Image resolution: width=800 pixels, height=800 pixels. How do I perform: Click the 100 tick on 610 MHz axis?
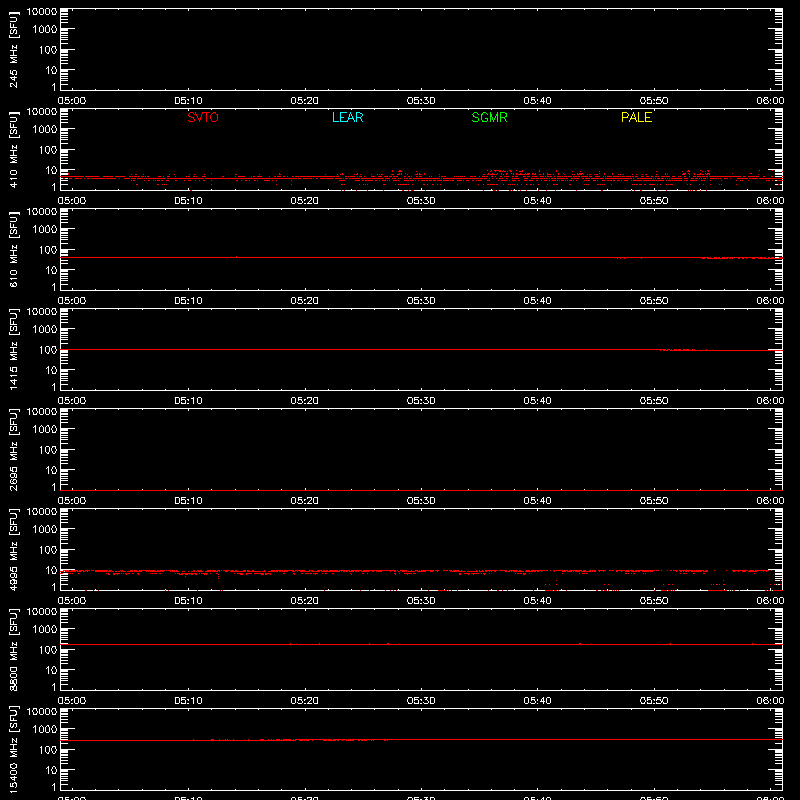tap(48, 250)
